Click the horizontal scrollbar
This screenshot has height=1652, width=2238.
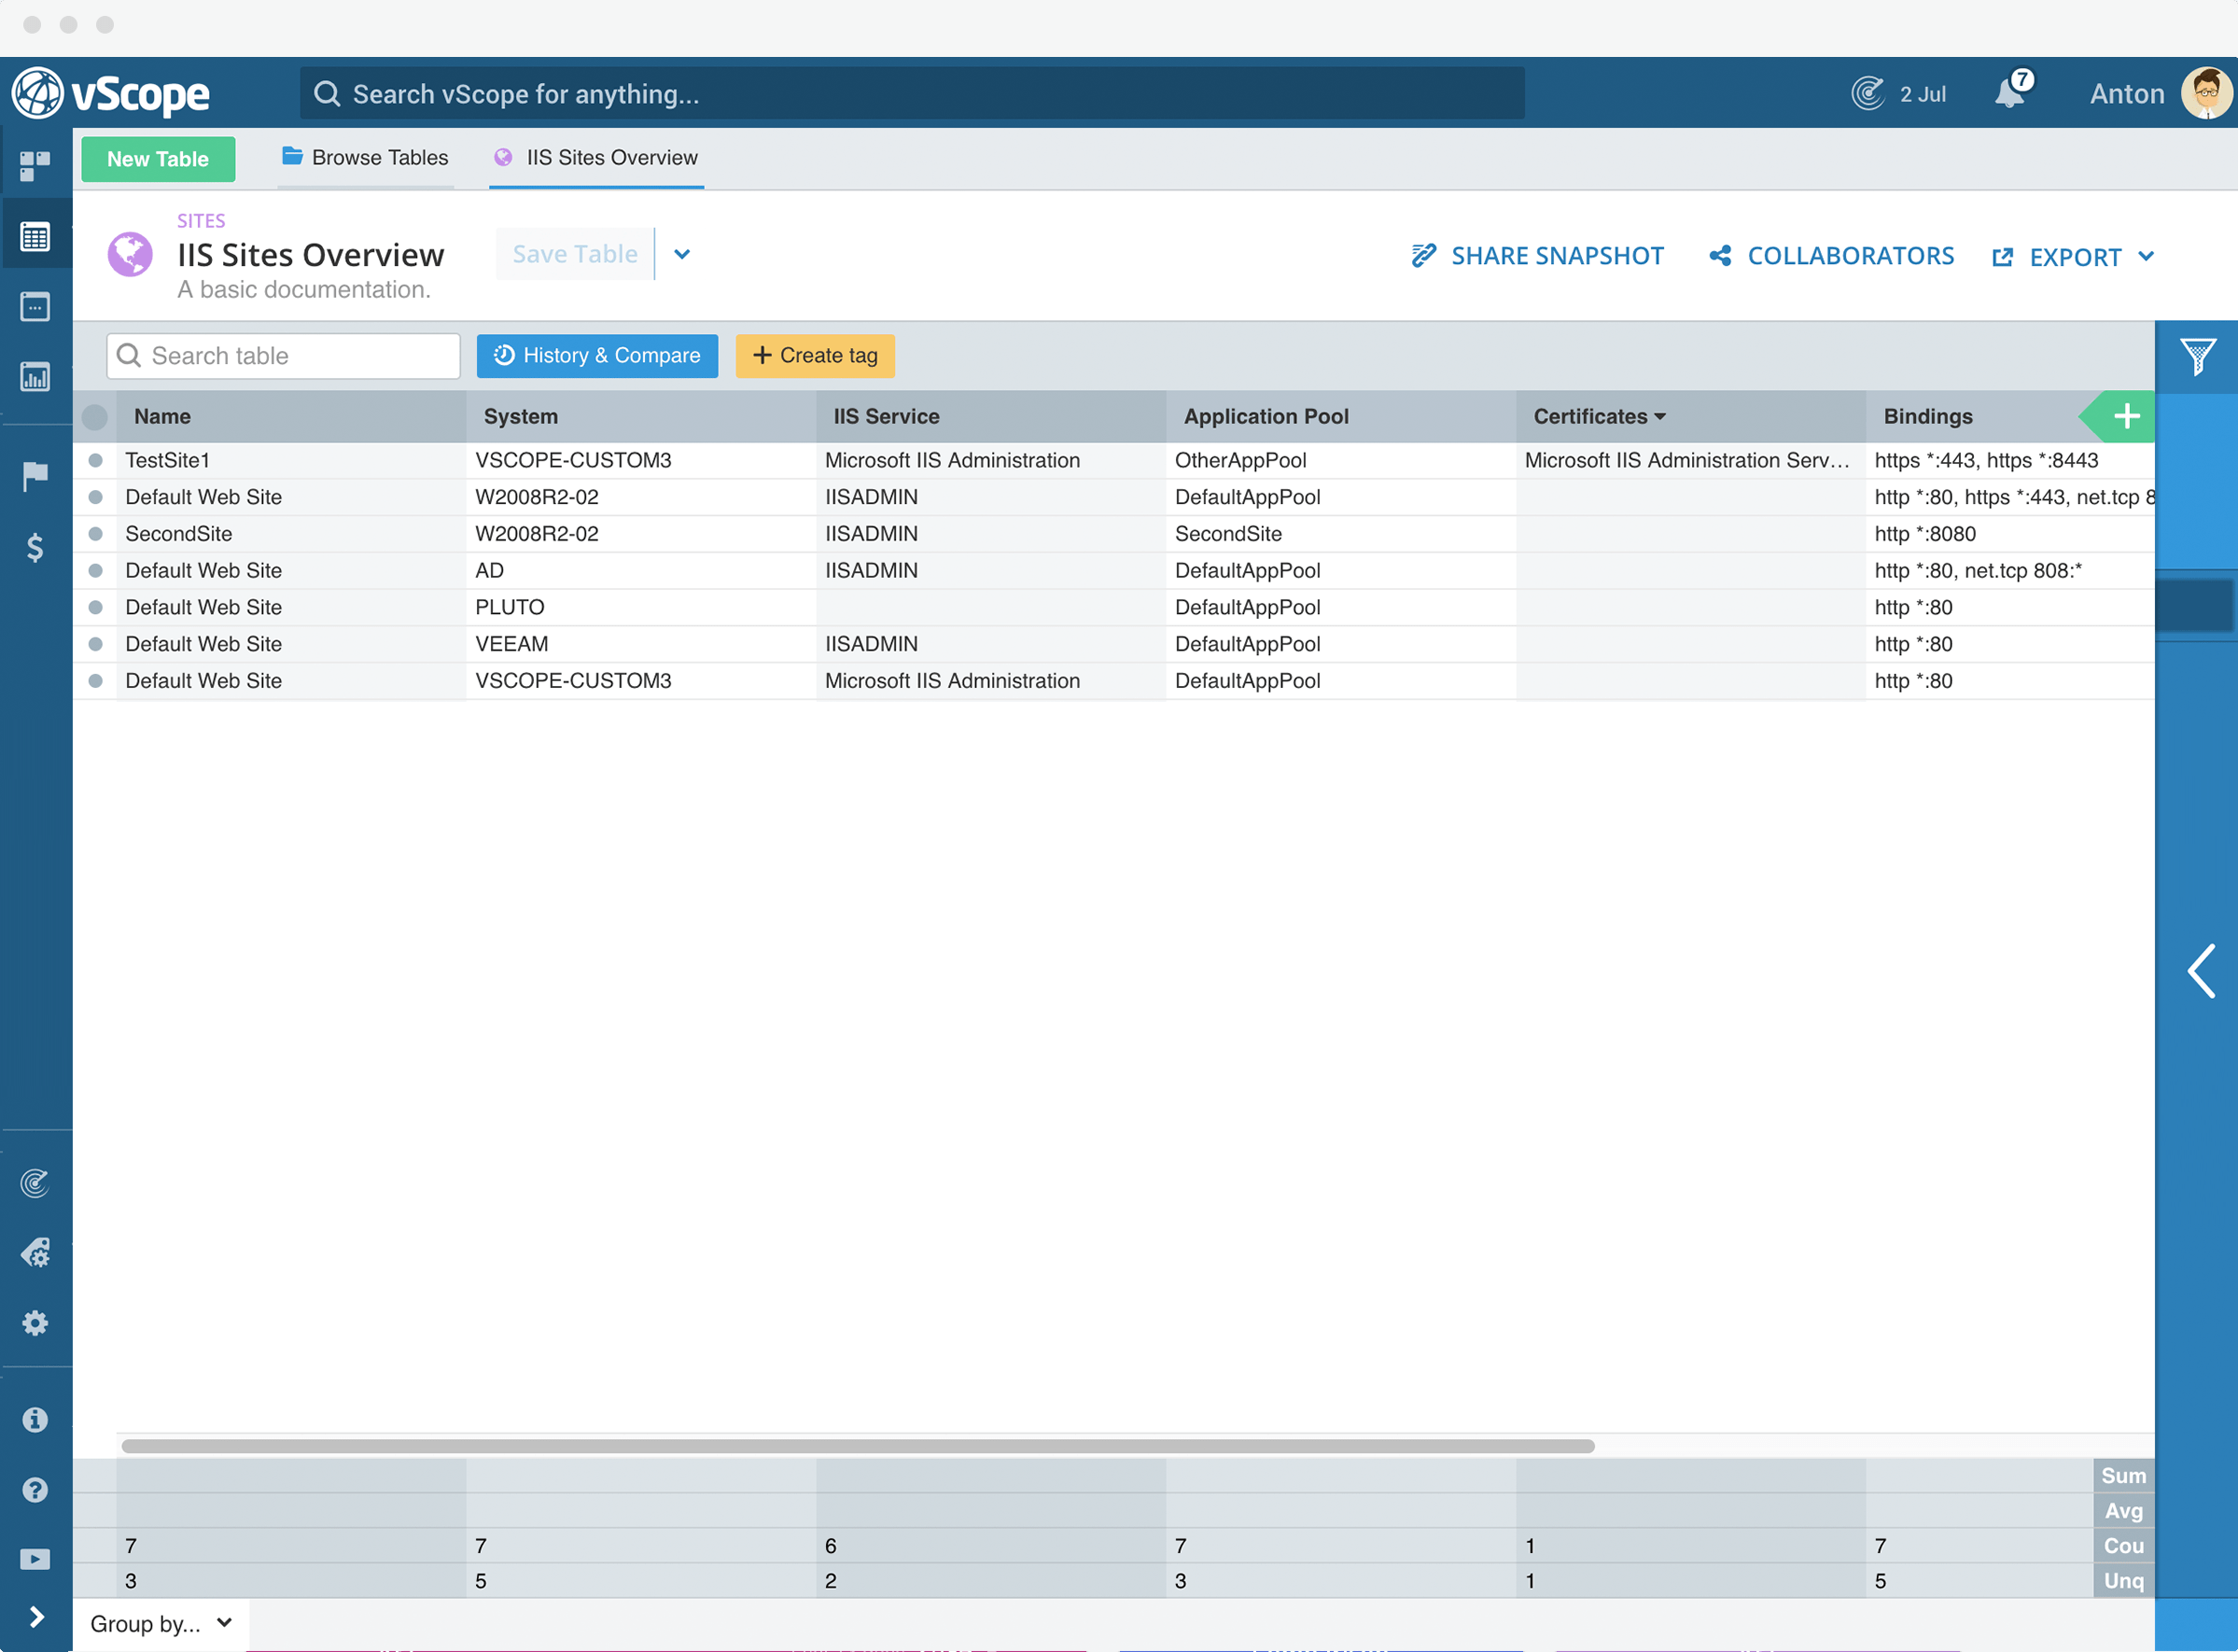coord(857,1445)
